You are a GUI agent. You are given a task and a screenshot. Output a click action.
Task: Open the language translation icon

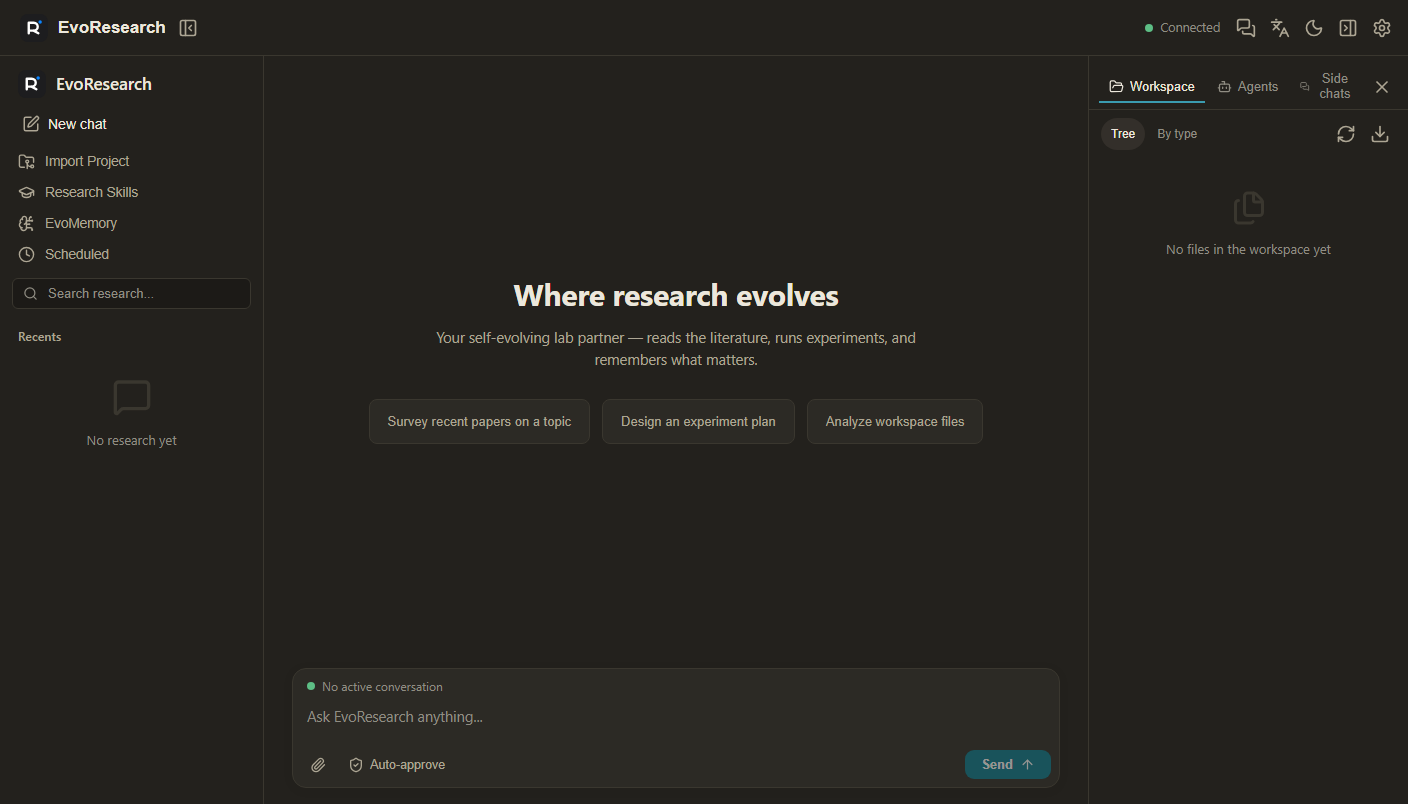point(1280,28)
